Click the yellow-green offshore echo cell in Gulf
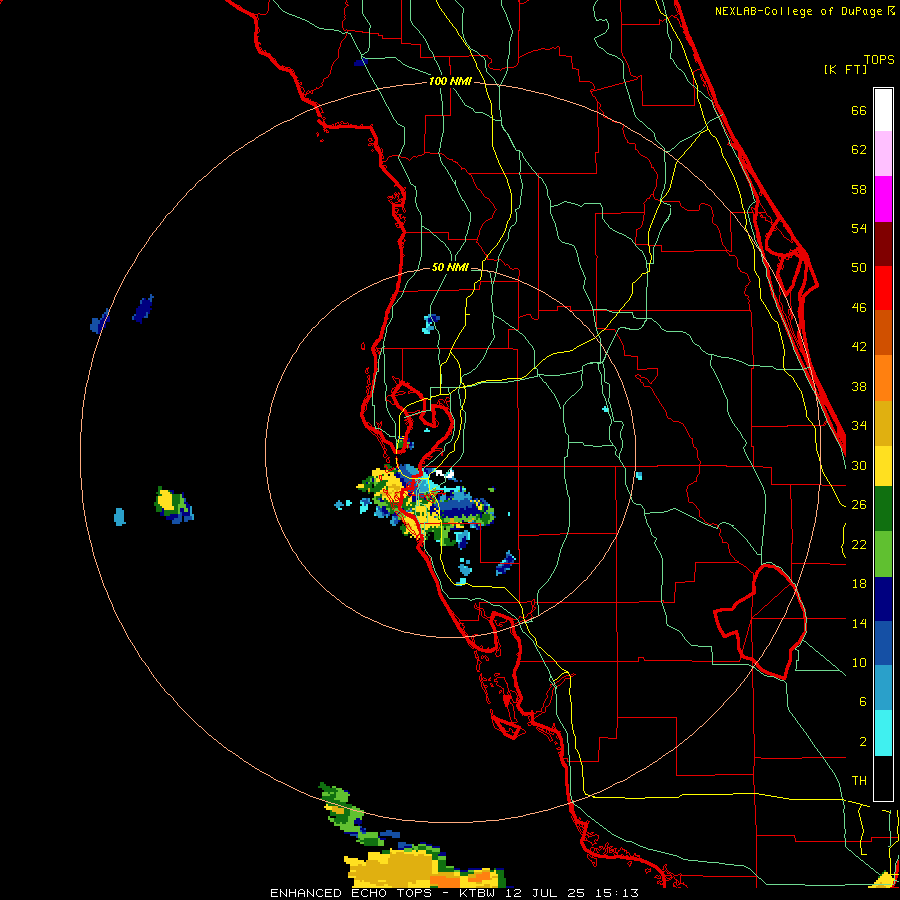This screenshot has height=900, width=900. pyautogui.click(x=173, y=505)
